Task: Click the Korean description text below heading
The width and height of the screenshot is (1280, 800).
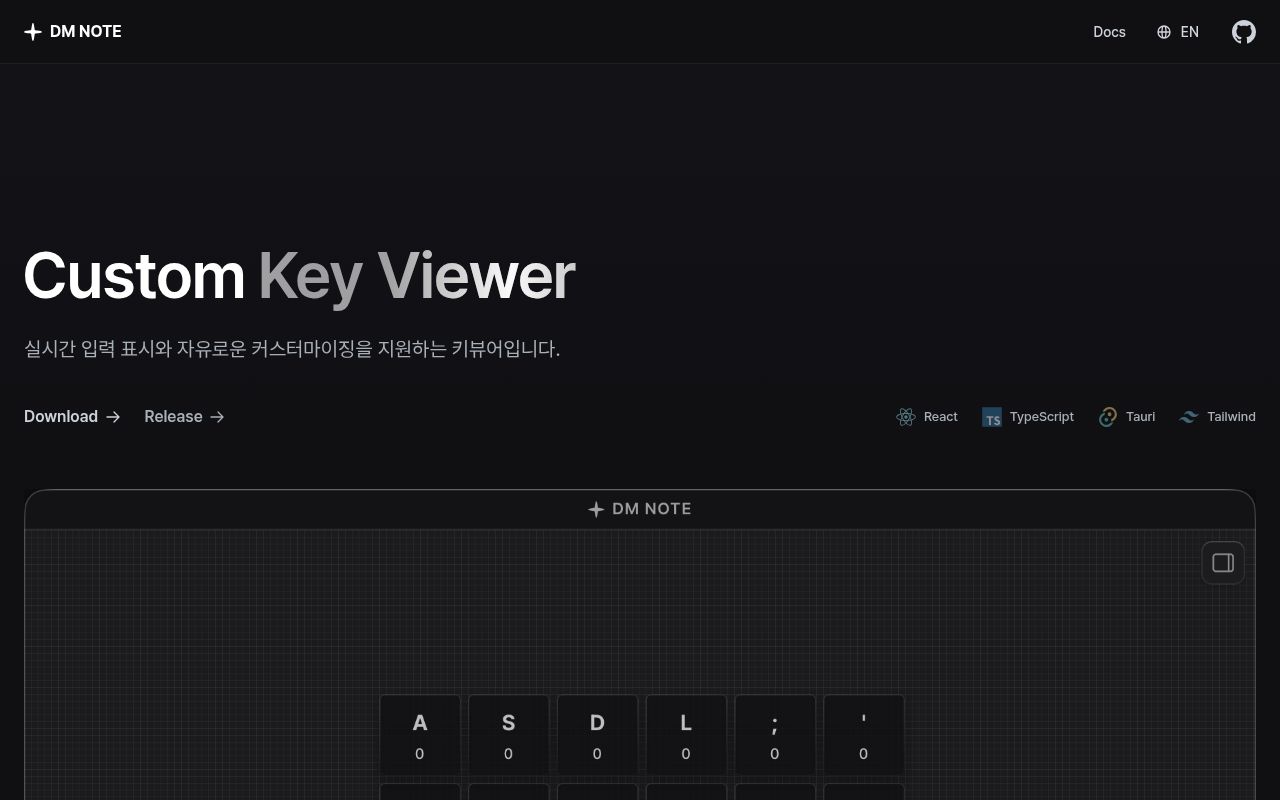Action: coord(292,349)
